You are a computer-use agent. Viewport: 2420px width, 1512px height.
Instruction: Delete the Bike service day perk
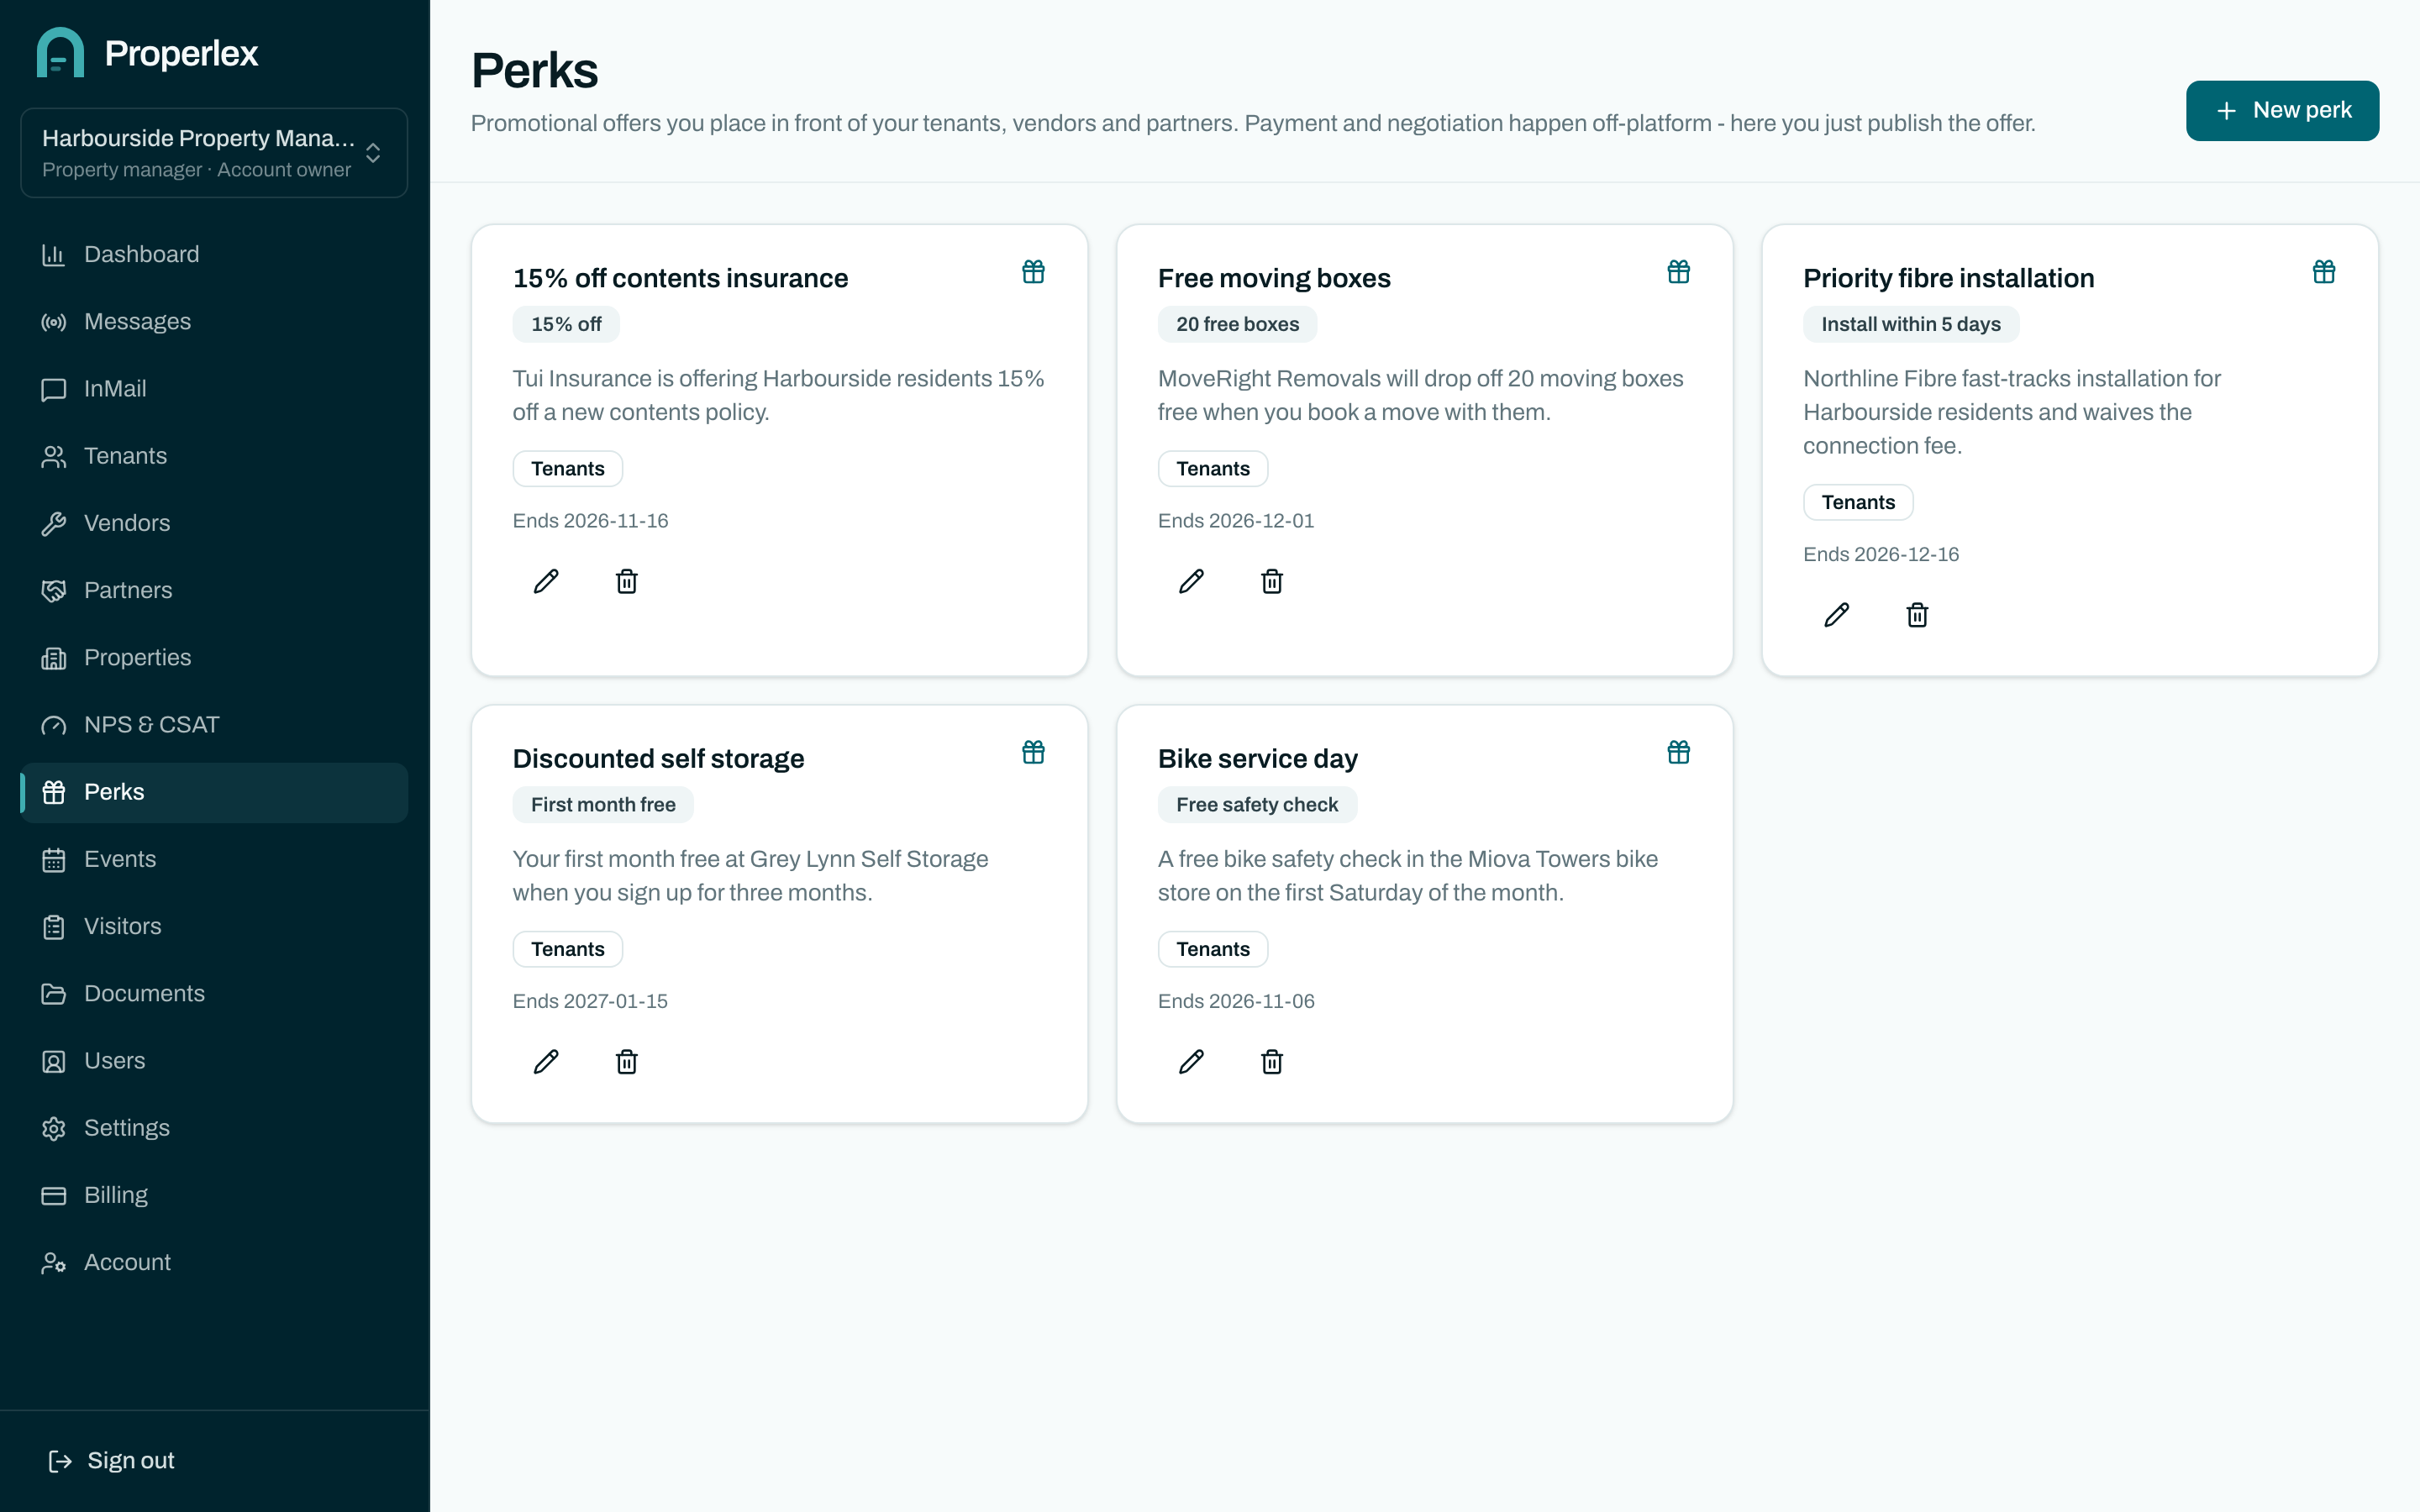(x=1272, y=1061)
